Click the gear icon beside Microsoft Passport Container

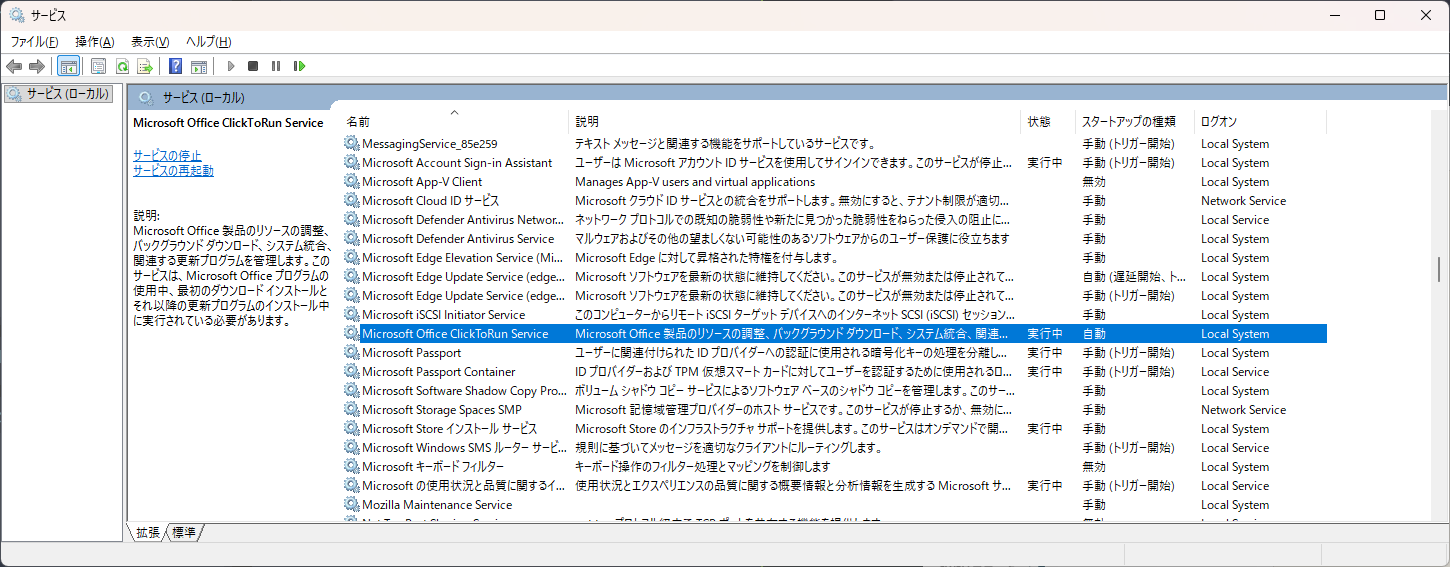(x=351, y=372)
